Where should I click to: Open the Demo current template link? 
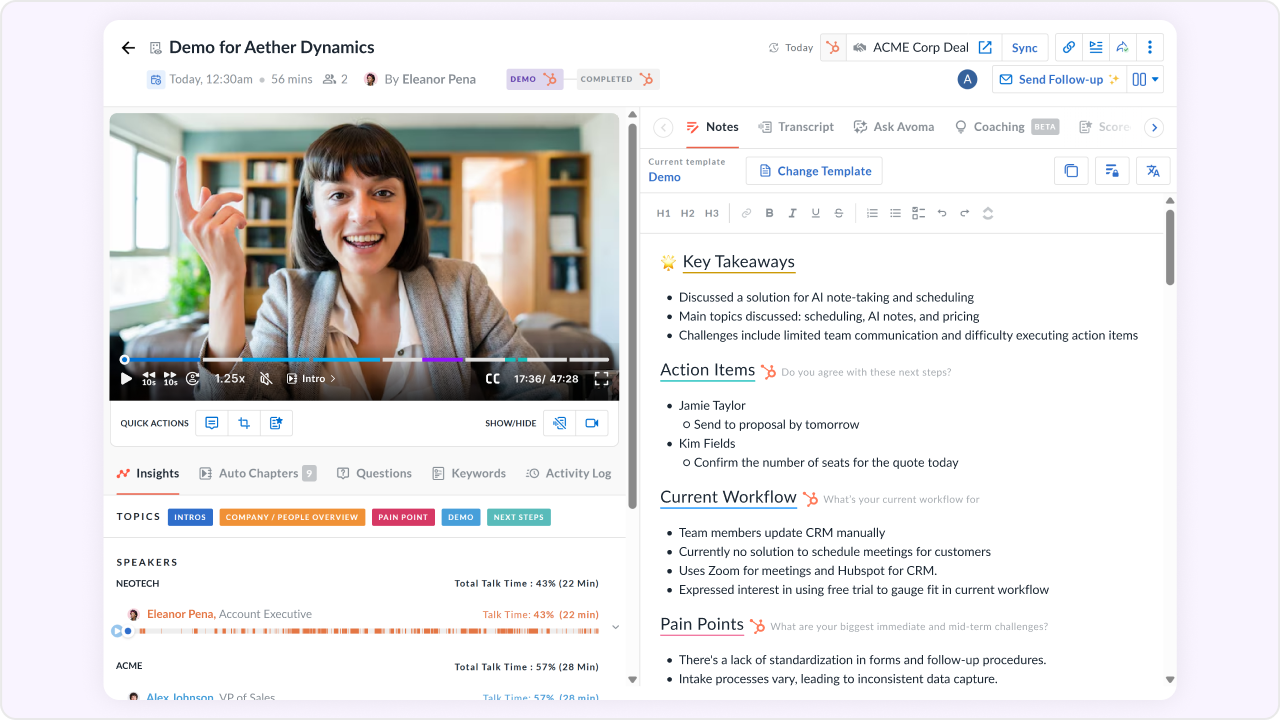click(664, 177)
